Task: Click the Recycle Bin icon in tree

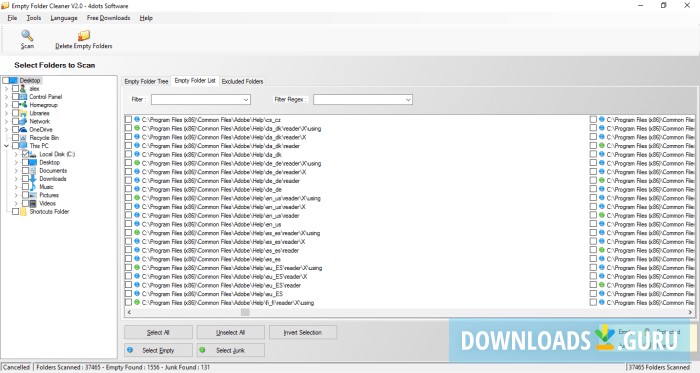Action: pyautogui.click(x=23, y=138)
